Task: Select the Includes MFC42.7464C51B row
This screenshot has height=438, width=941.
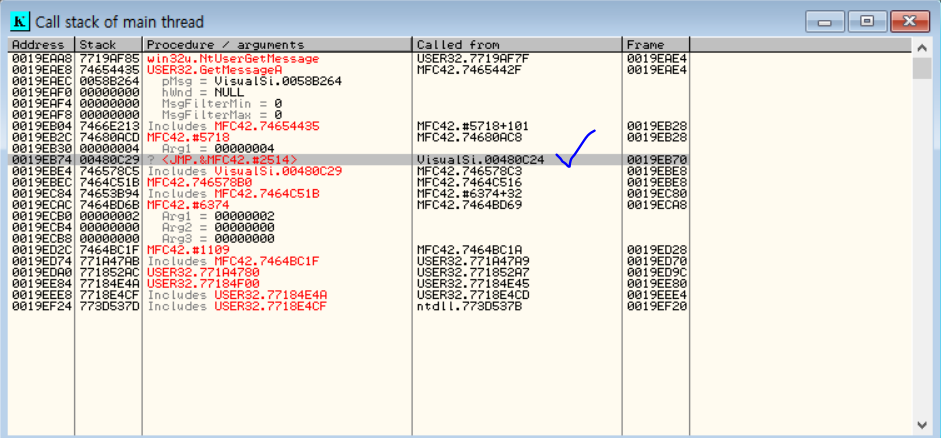Action: point(460,193)
